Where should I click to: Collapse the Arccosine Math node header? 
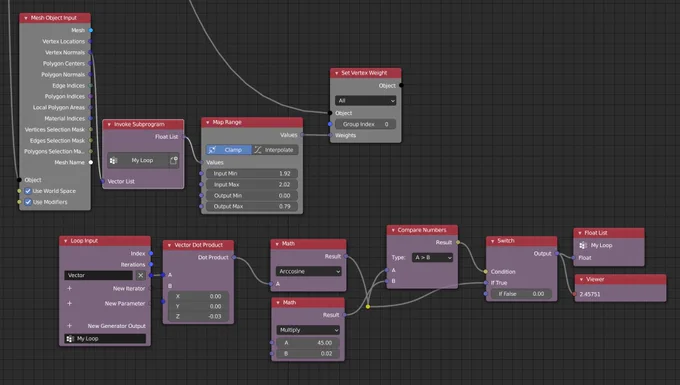(278, 244)
